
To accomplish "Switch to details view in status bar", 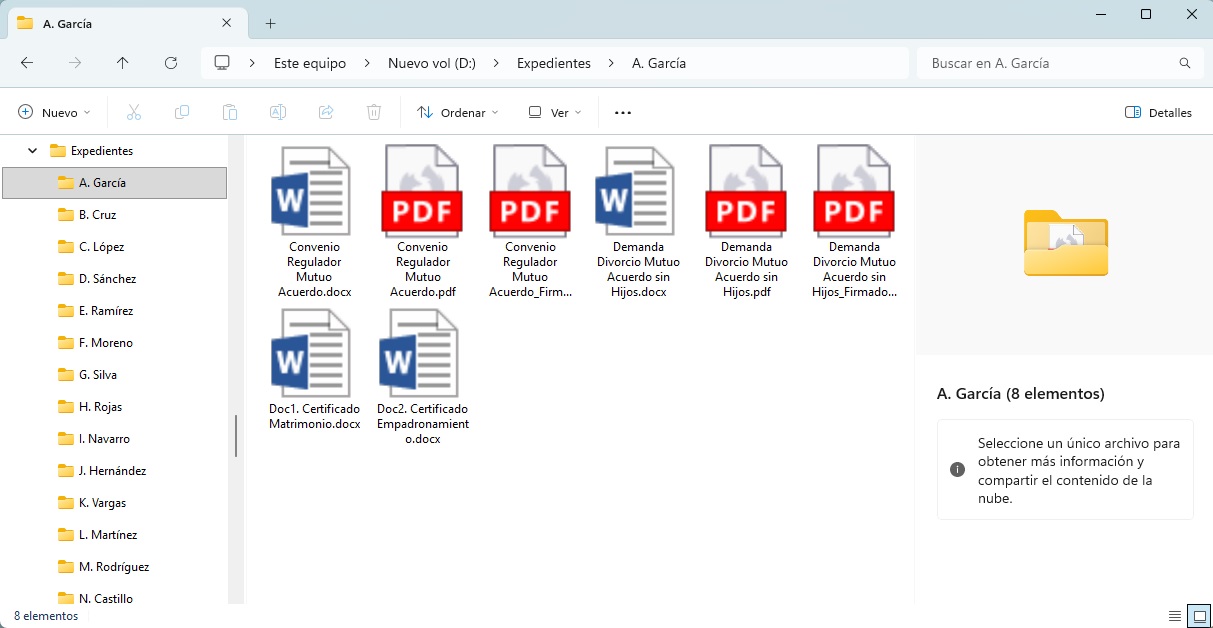I will (1176, 616).
